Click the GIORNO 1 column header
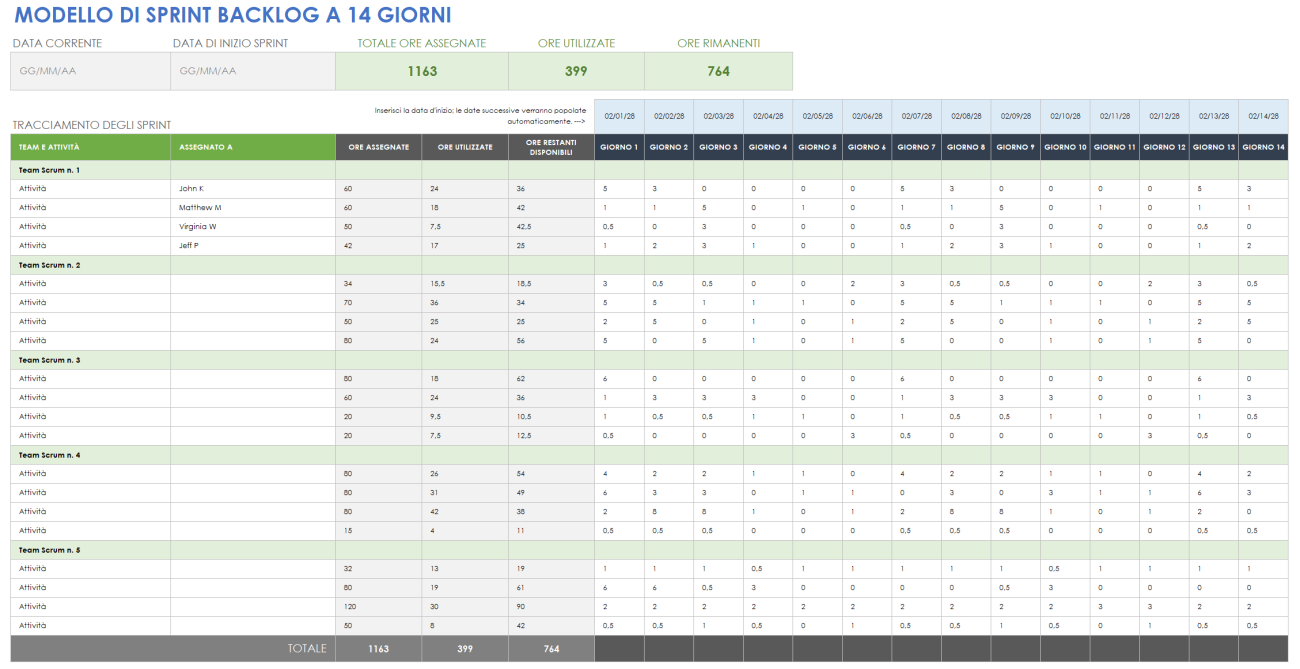 click(x=620, y=146)
